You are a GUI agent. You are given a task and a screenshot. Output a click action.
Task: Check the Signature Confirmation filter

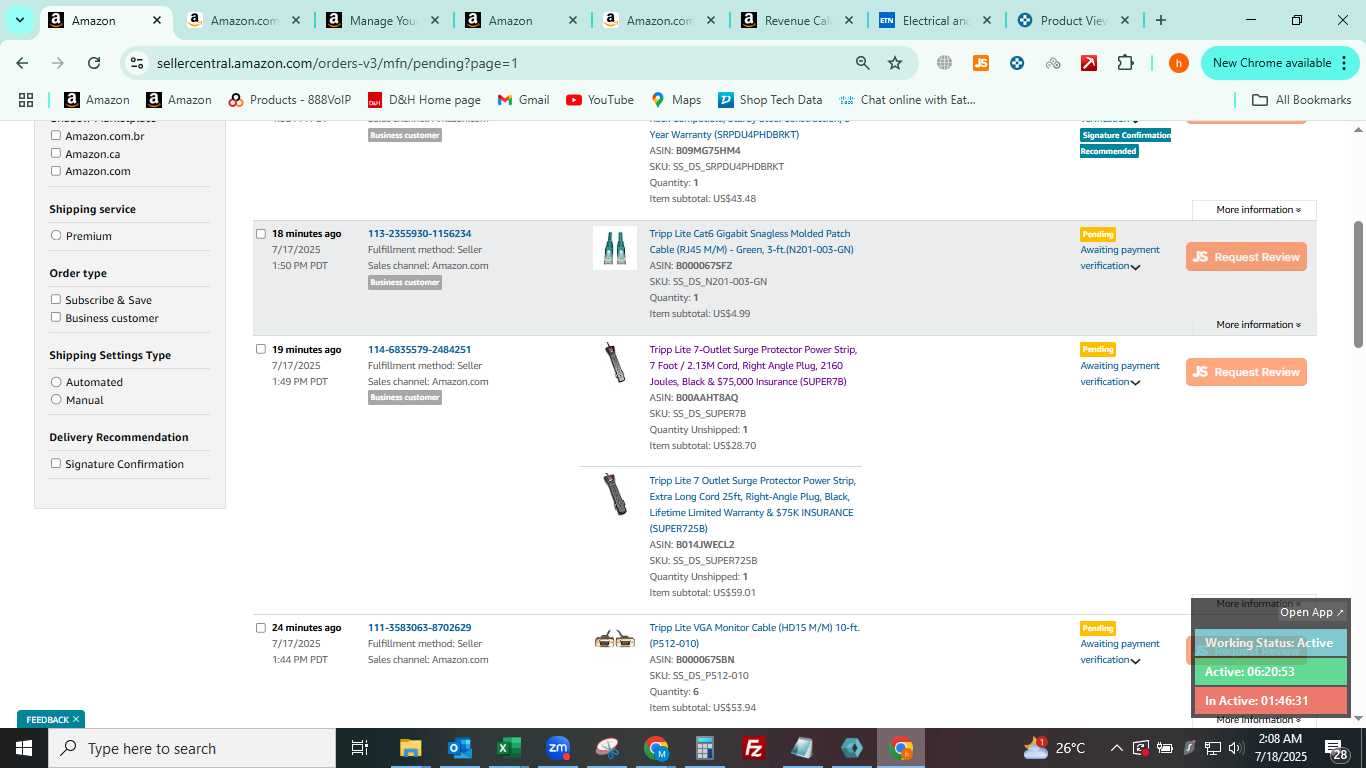click(x=56, y=463)
